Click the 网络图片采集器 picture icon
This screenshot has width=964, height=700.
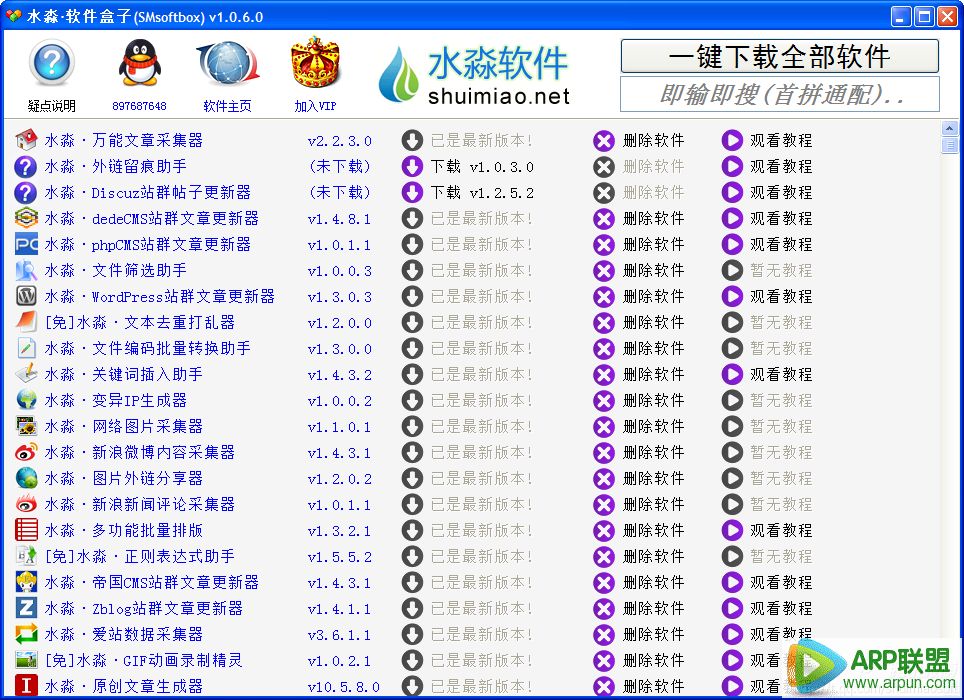[x=26, y=426]
